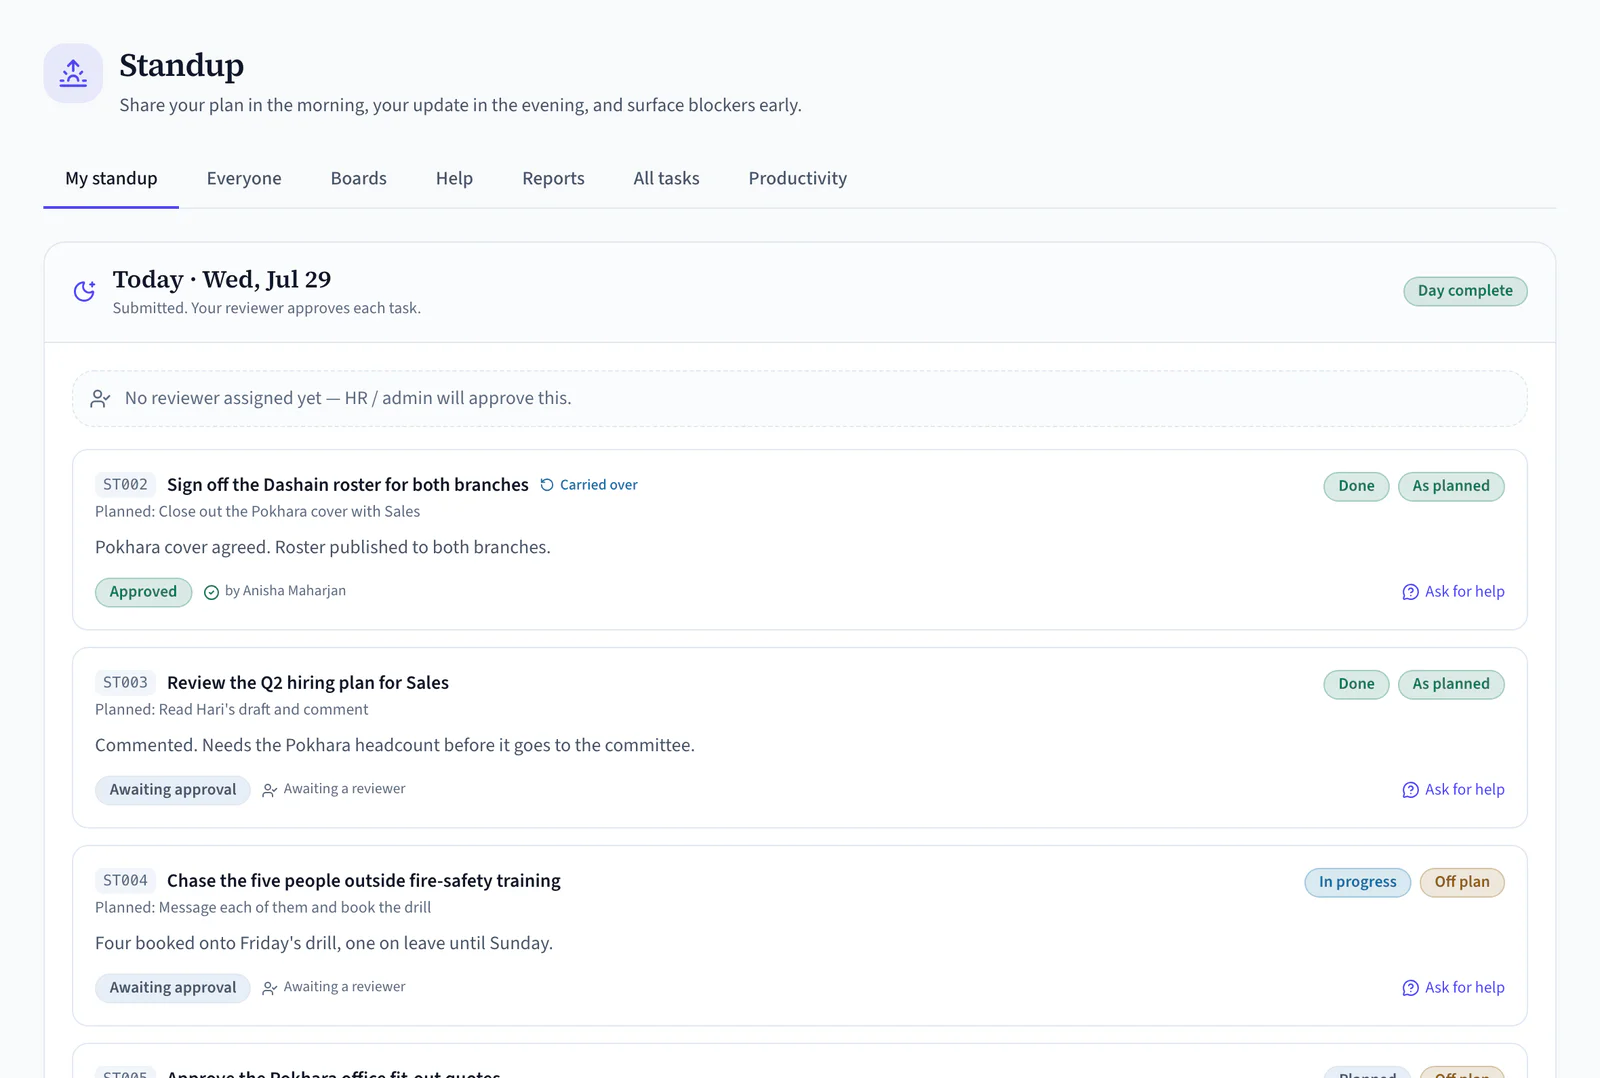Click the awaiting reviewer icon on ST003
Screen dimensions: 1600x1078
pos(269,790)
